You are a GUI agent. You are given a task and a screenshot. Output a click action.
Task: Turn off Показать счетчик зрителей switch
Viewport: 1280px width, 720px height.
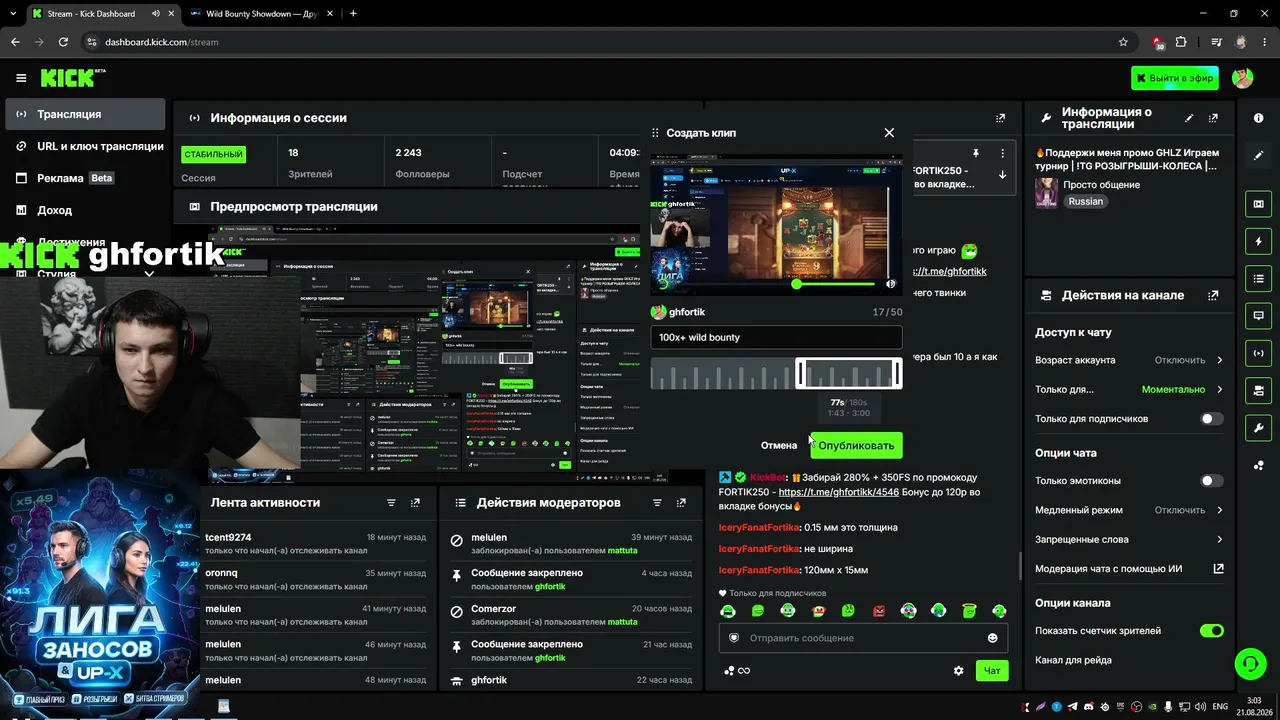click(1211, 631)
